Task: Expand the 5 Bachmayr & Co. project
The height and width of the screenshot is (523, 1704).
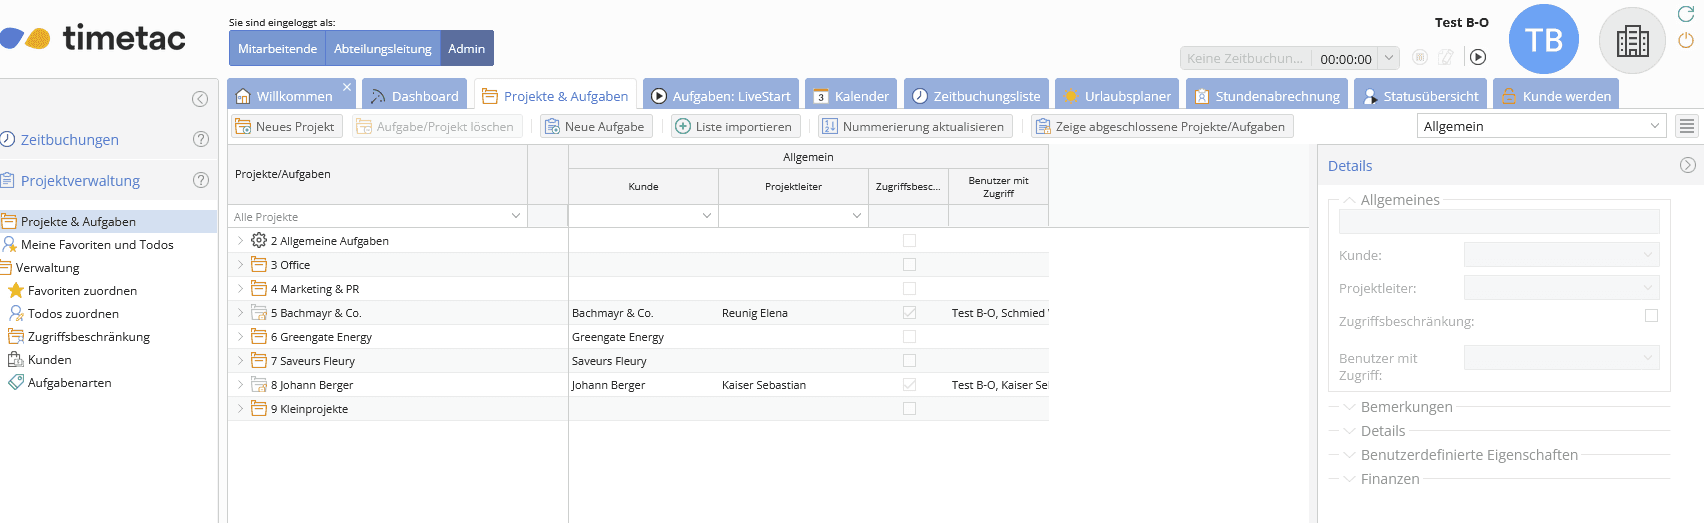Action: pyautogui.click(x=240, y=313)
